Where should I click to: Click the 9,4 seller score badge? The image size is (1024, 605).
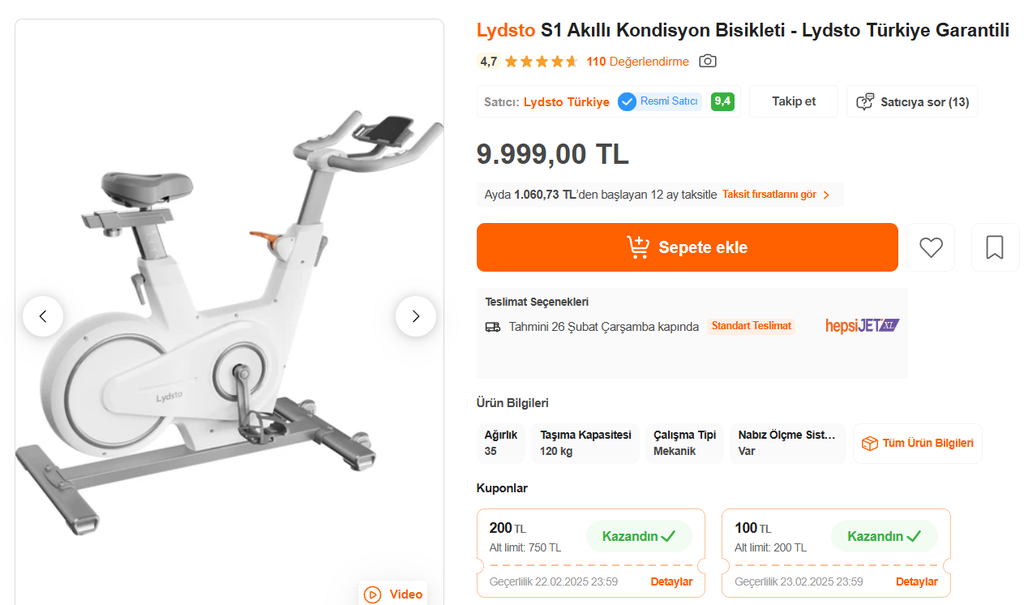click(x=722, y=102)
